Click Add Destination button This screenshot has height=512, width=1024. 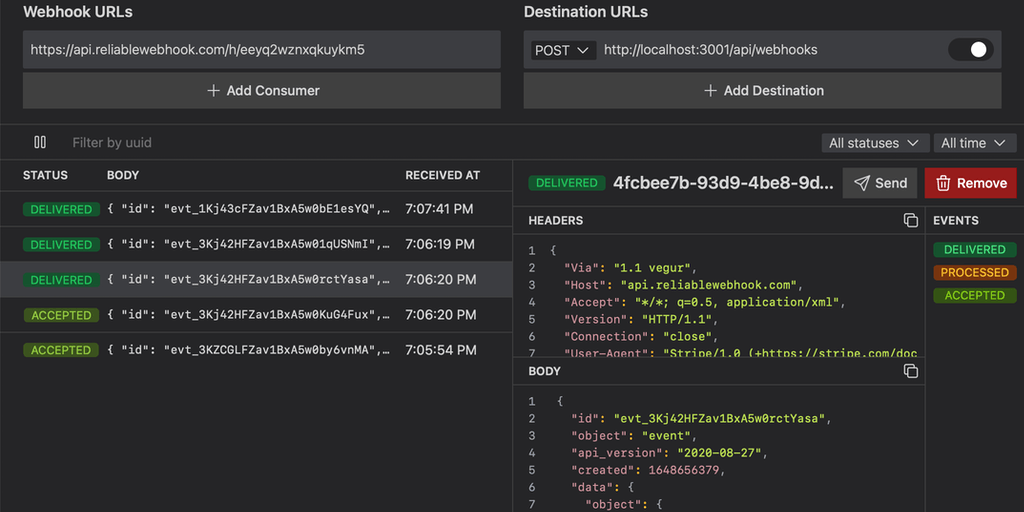[x=762, y=90]
